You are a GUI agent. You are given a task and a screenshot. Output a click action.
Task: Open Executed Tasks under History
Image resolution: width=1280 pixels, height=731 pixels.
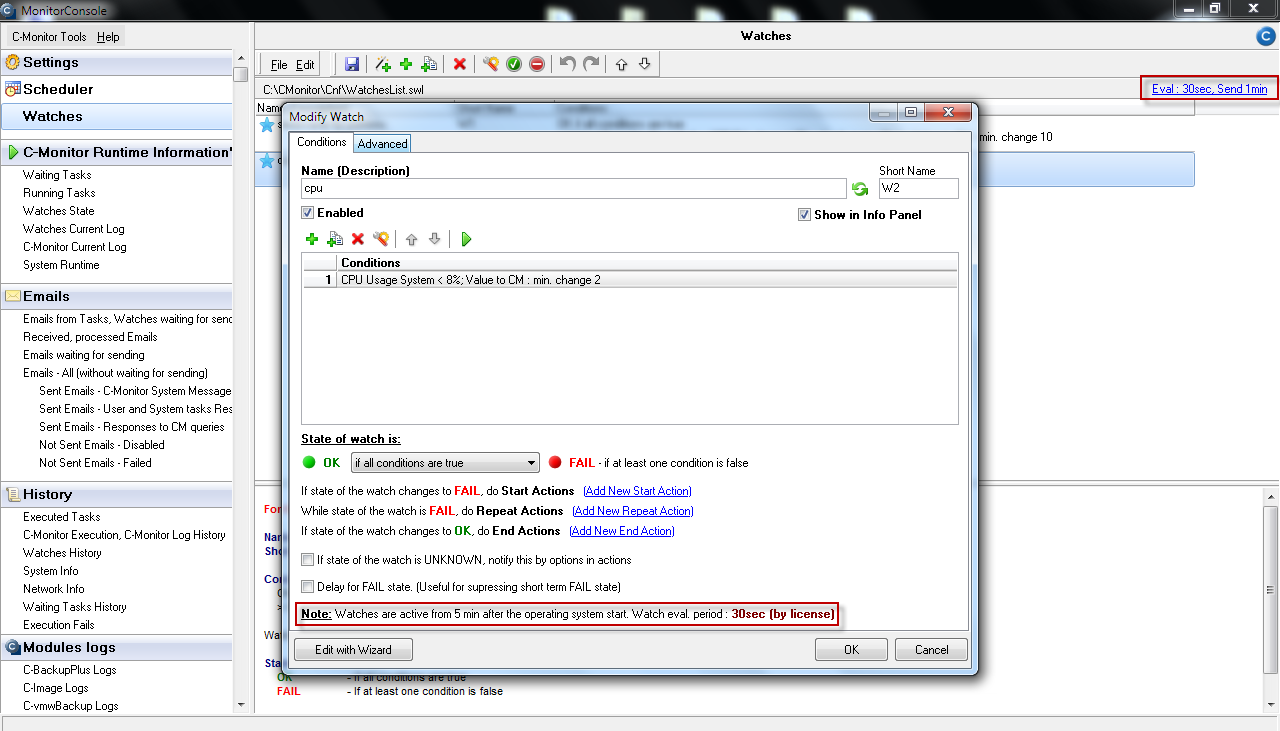click(x=61, y=517)
